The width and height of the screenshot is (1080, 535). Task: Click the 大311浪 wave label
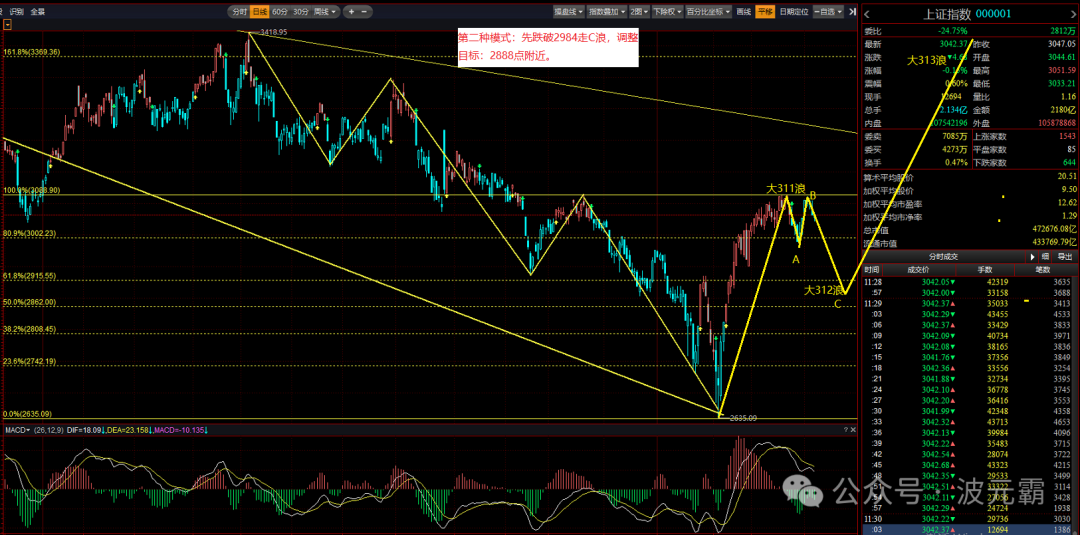click(786, 188)
